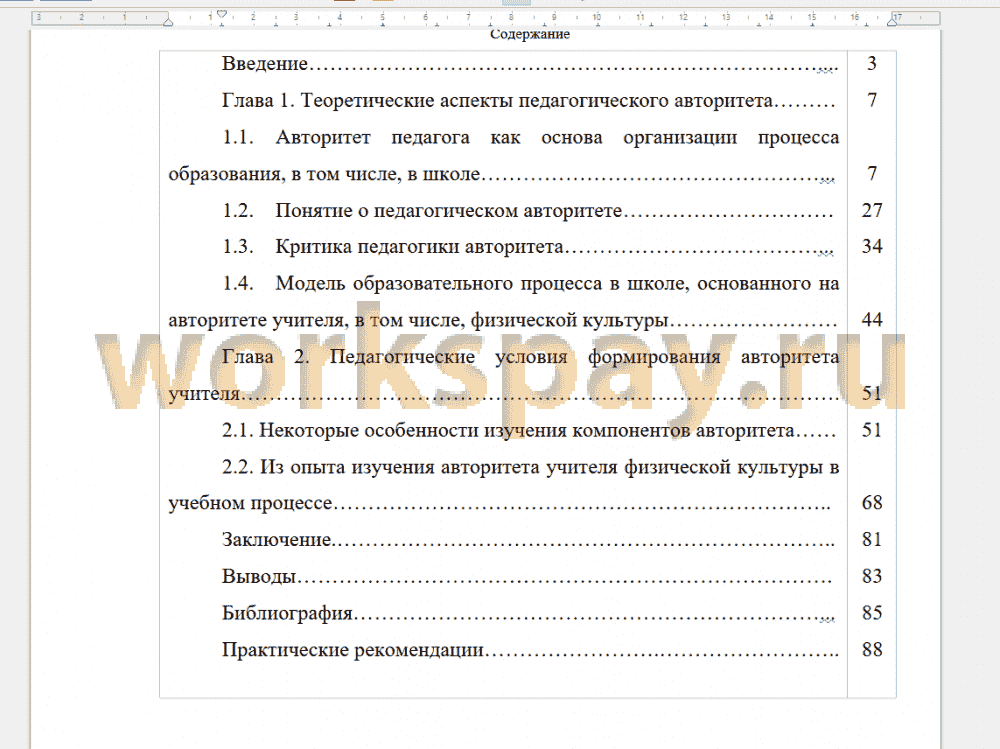This screenshot has width=1000, height=749.
Task: Click page number 7 in the Глава 1 row
Action: click(x=872, y=101)
